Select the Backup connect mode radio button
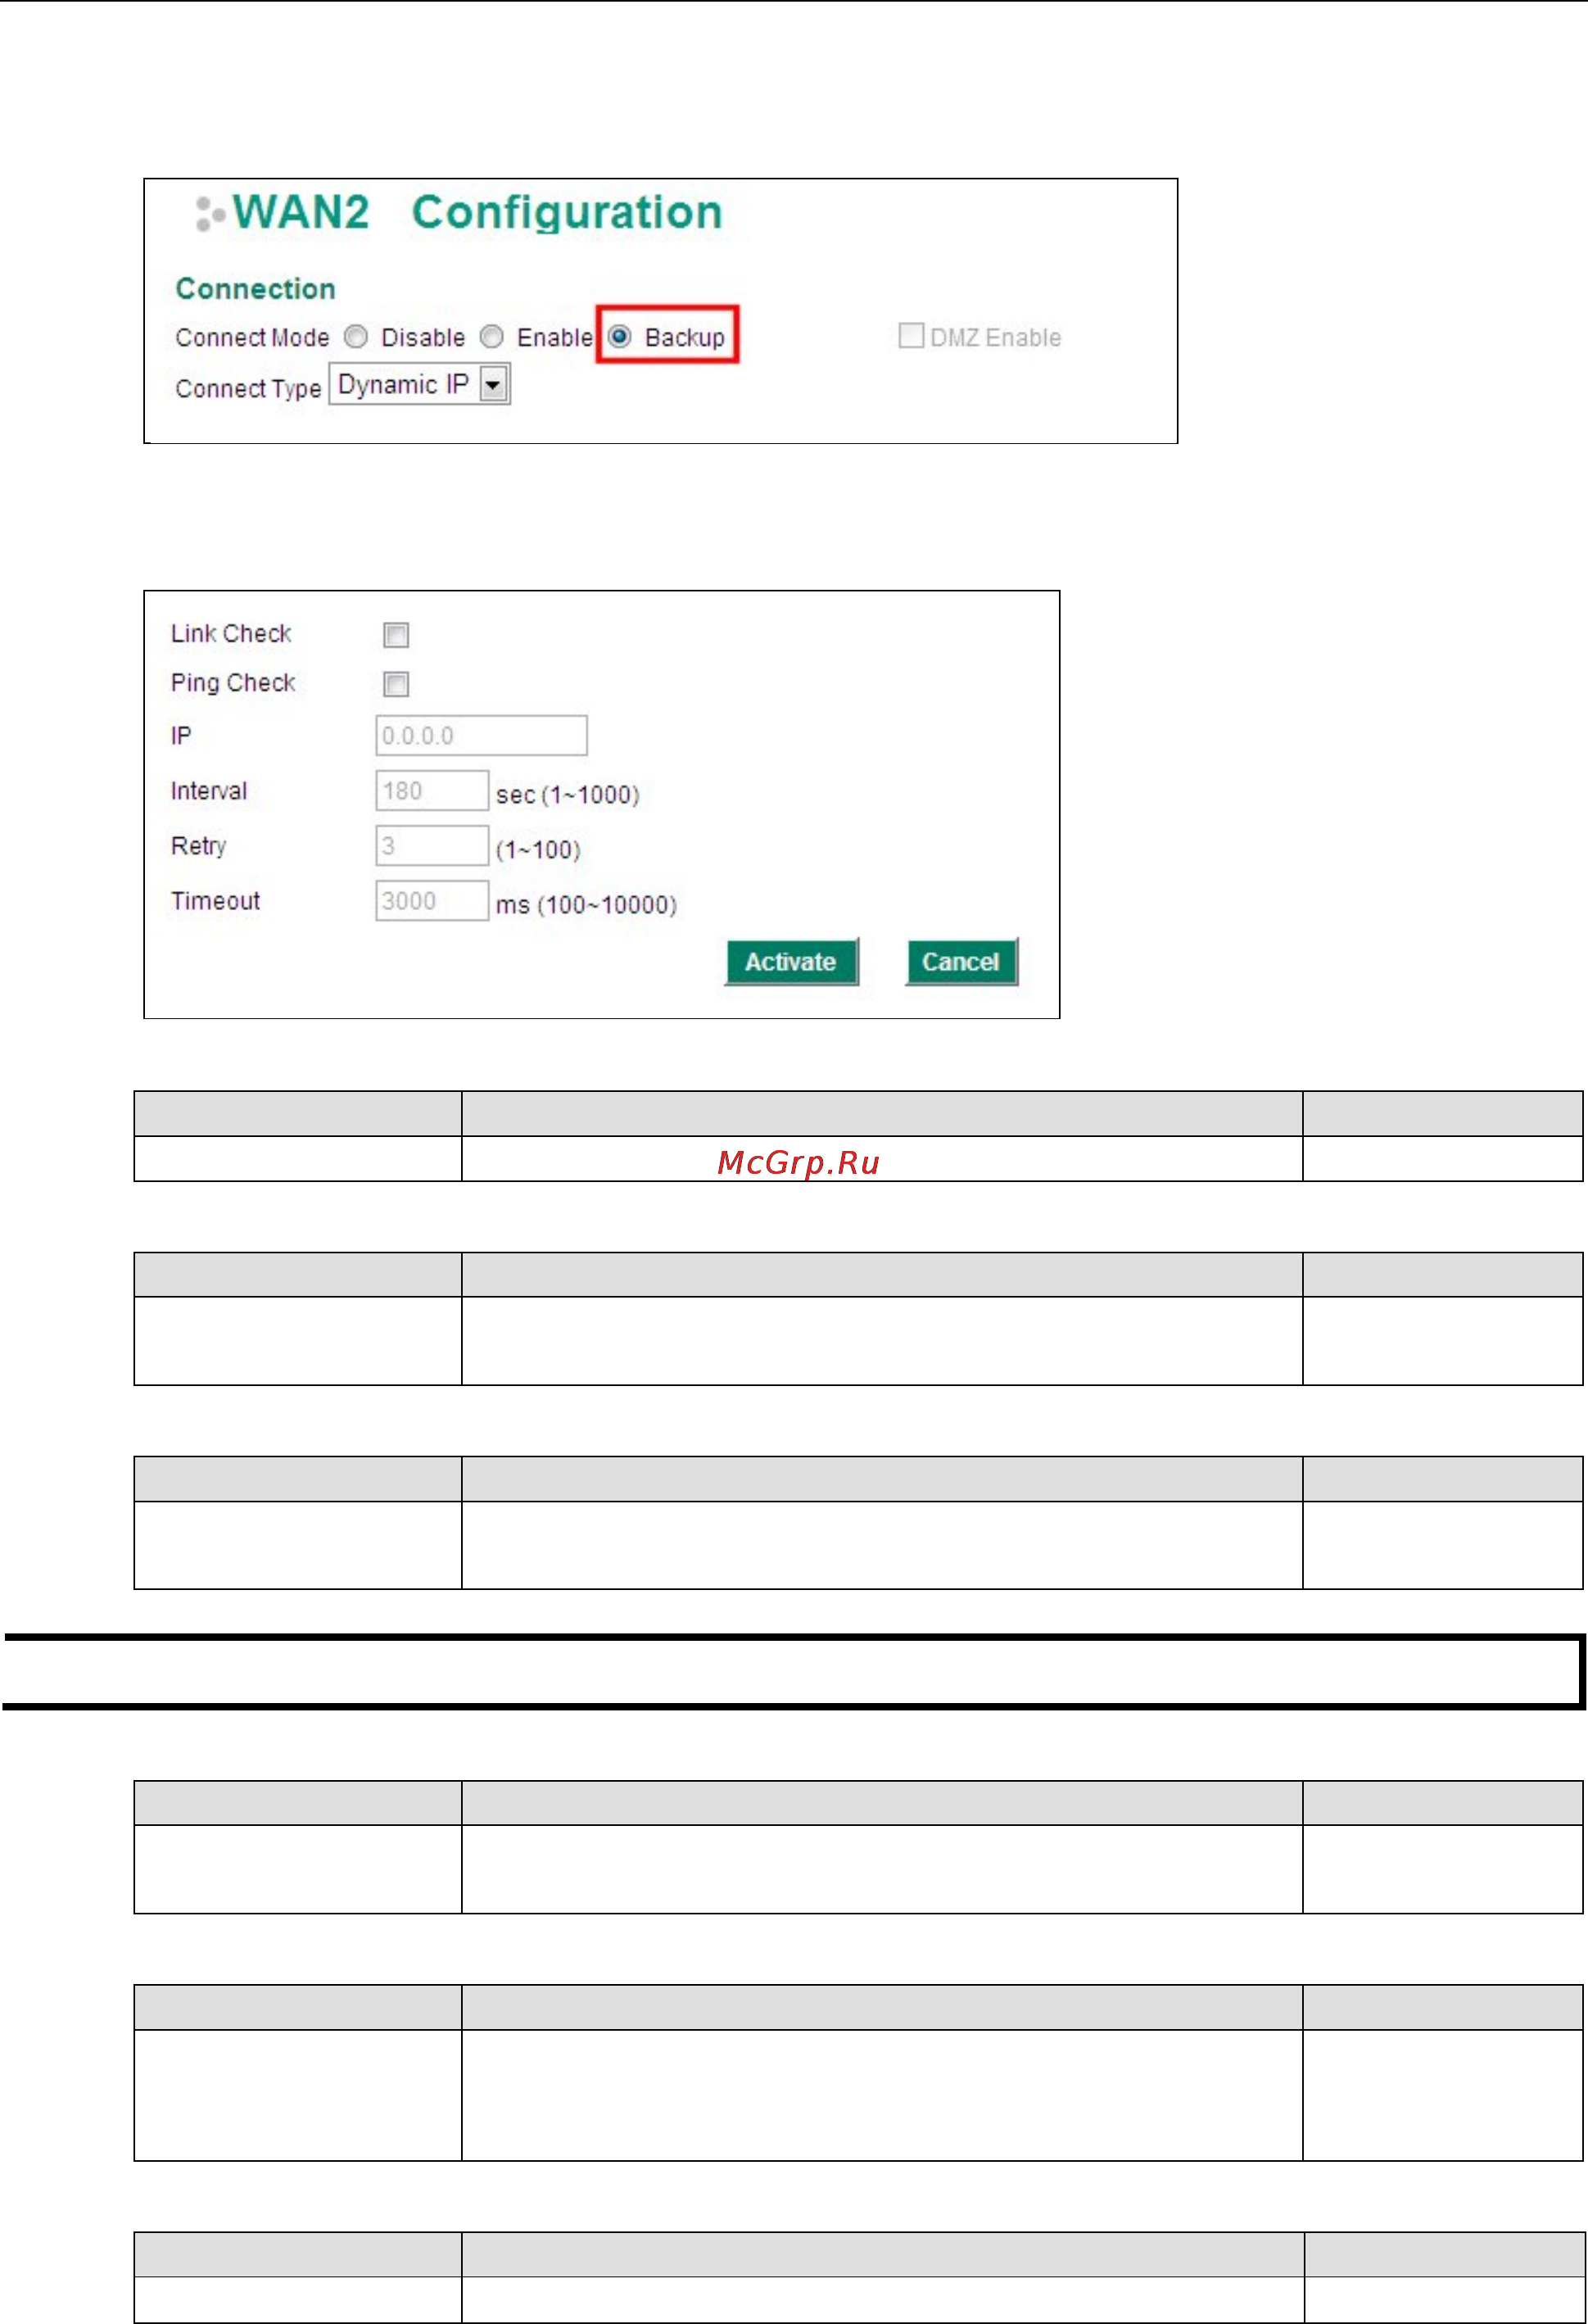 click(x=619, y=336)
